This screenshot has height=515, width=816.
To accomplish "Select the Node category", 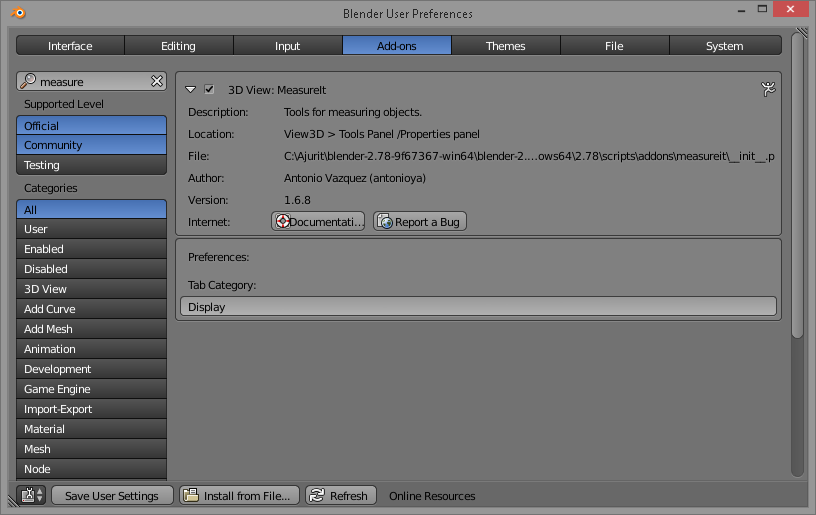I will point(92,469).
